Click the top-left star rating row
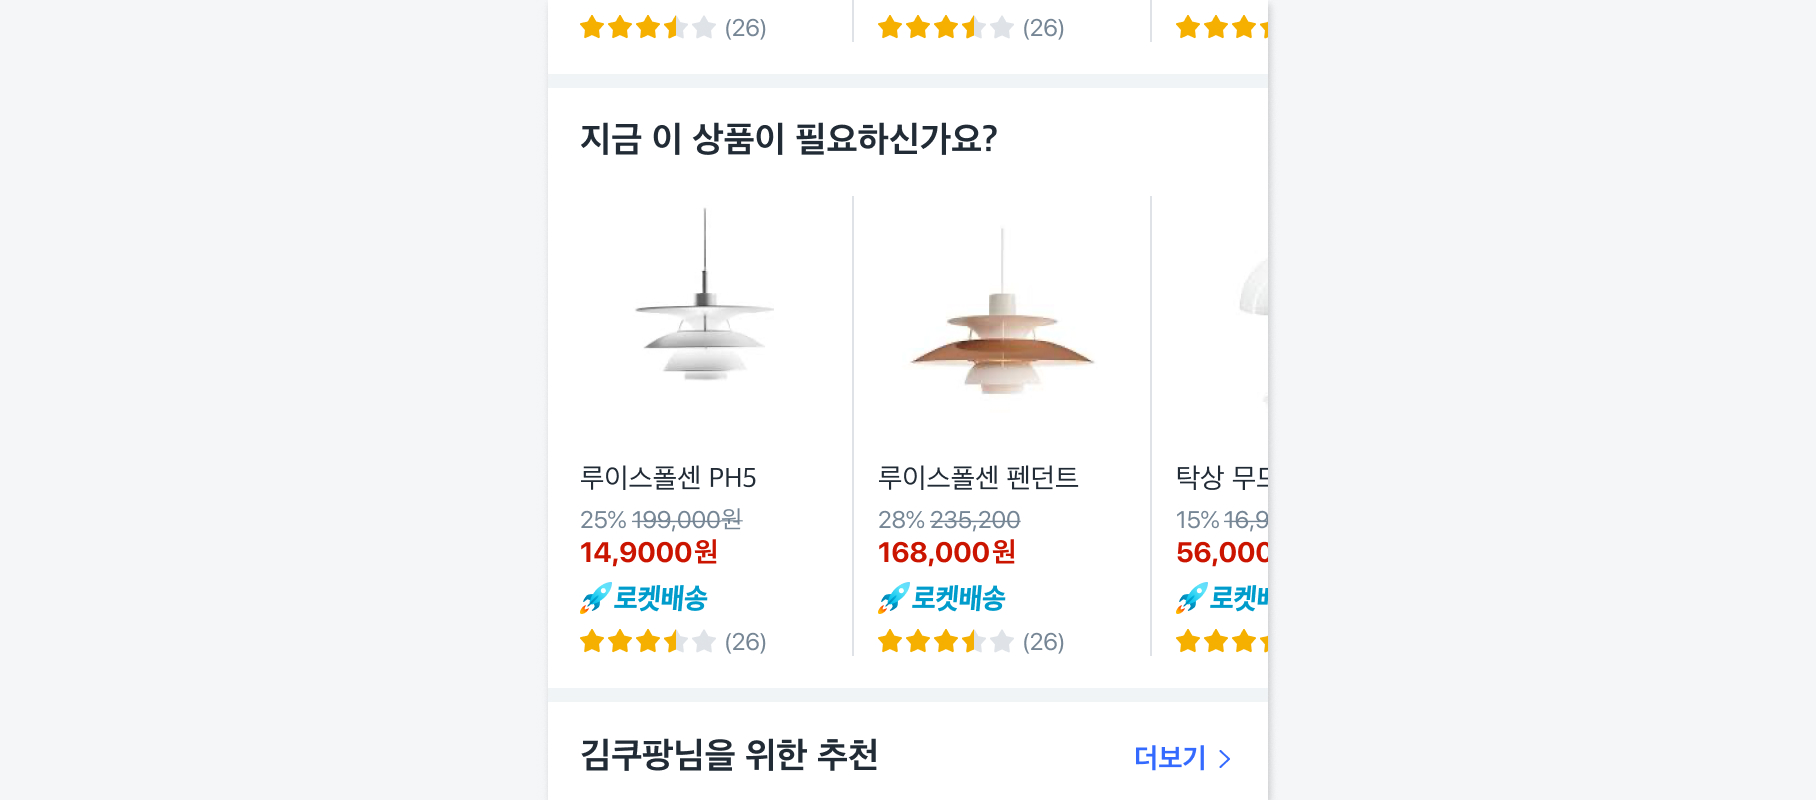The width and height of the screenshot is (1816, 800). (x=648, y=27)
